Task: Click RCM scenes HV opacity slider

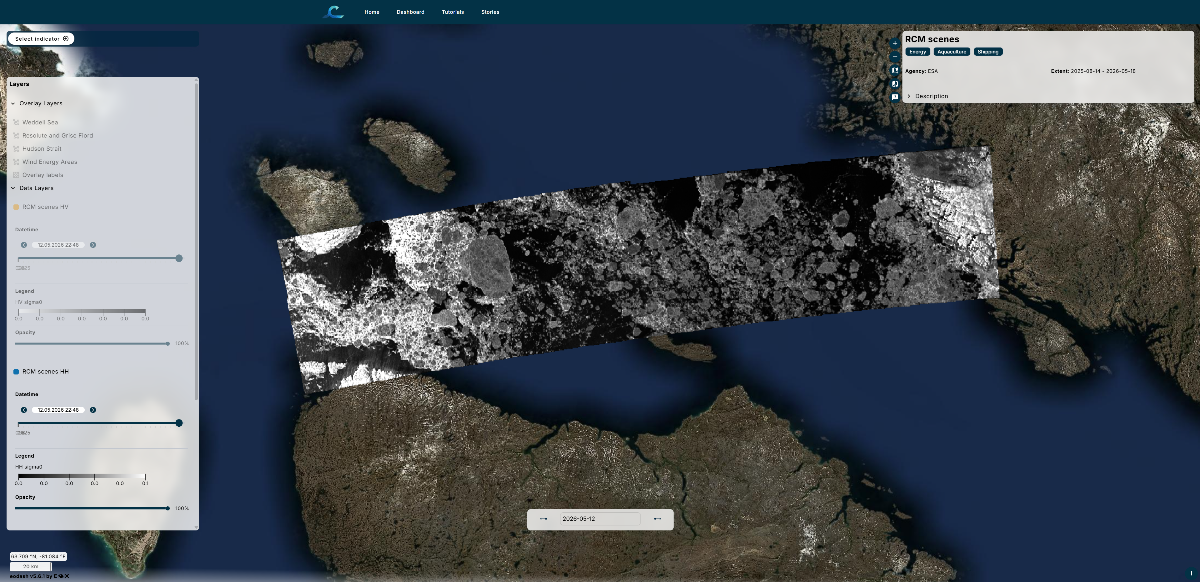Action: tap(92, 343)
